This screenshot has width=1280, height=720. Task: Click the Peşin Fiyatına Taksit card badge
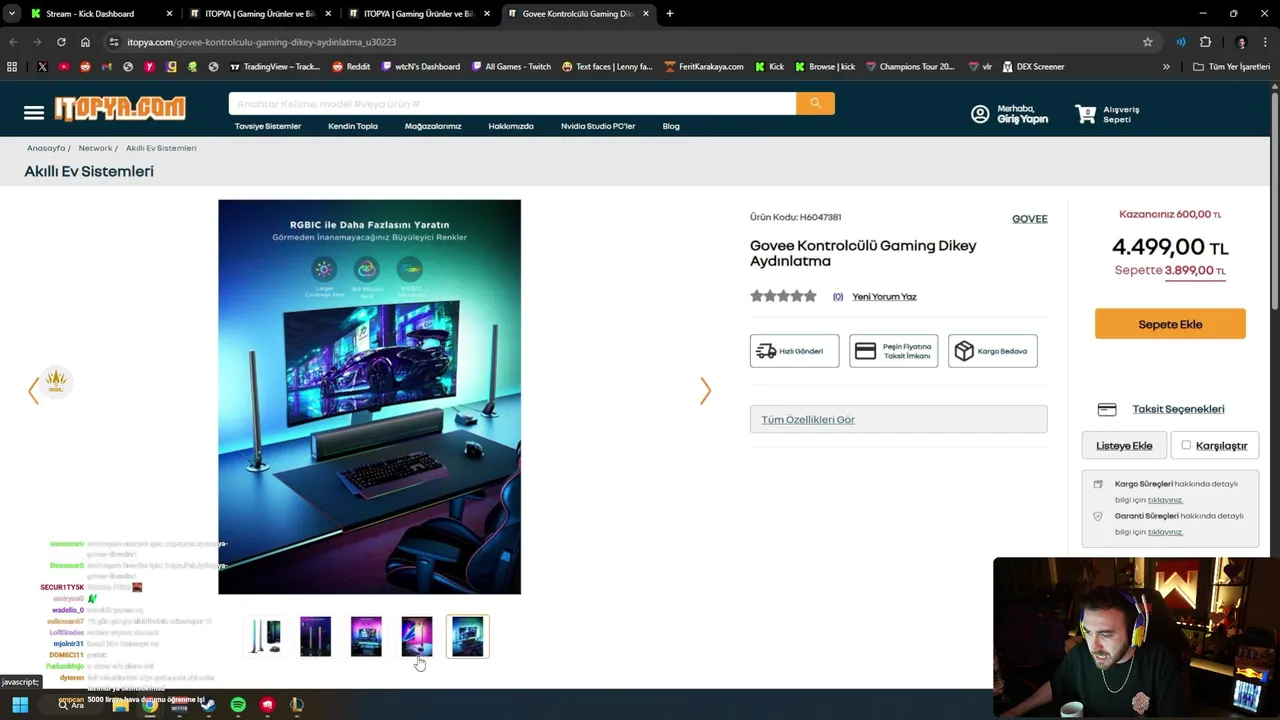pyautogui.click(x=894, y=351)
